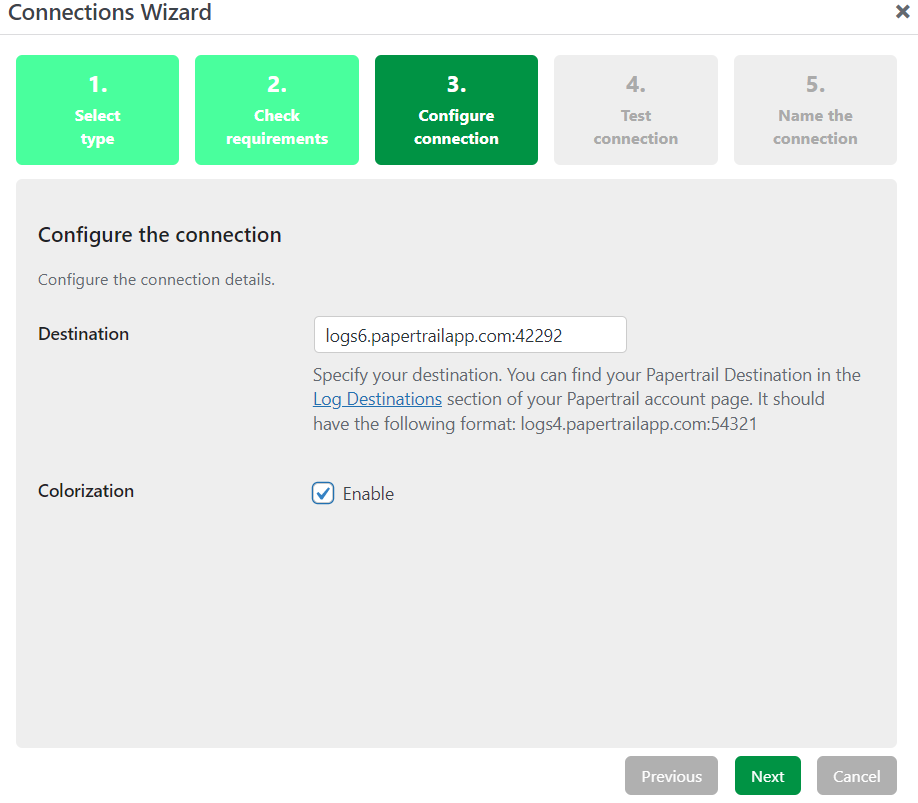Open step 2 Check requirements

pos(277,110)
